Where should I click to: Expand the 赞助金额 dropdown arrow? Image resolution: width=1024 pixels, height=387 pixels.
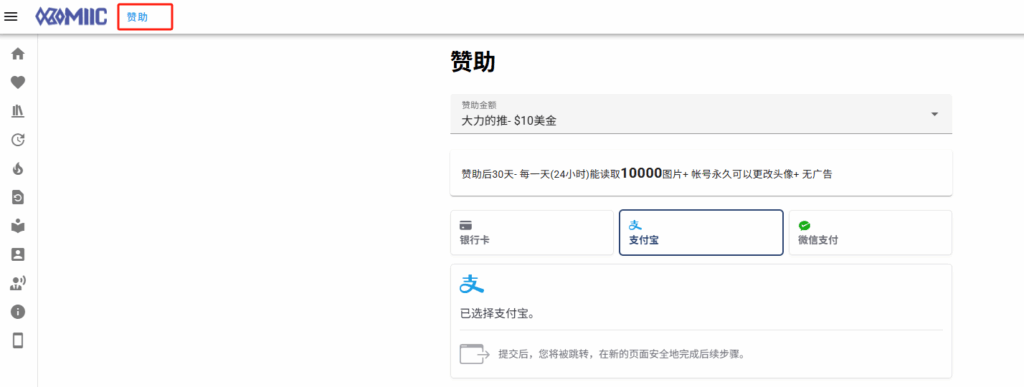[x=935, y=114]
